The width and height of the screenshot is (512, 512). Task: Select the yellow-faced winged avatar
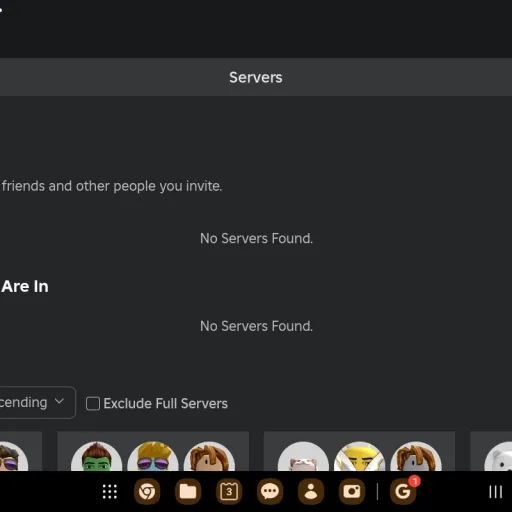359,456
